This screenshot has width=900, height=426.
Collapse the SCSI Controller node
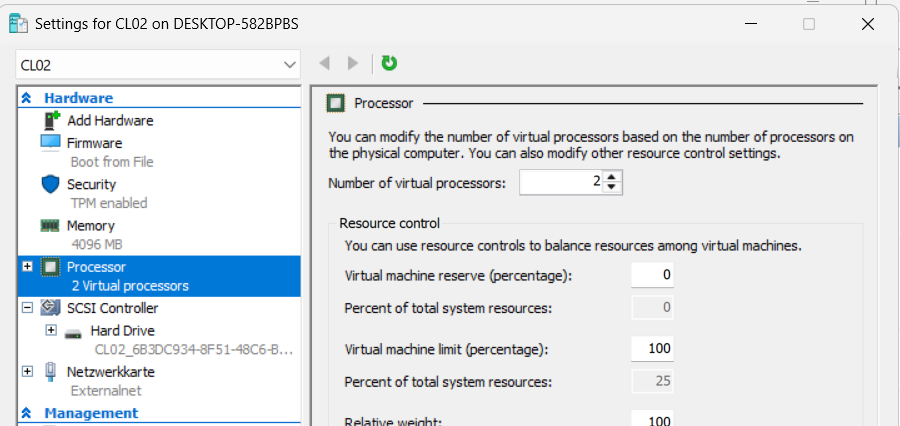pos(27,308)
